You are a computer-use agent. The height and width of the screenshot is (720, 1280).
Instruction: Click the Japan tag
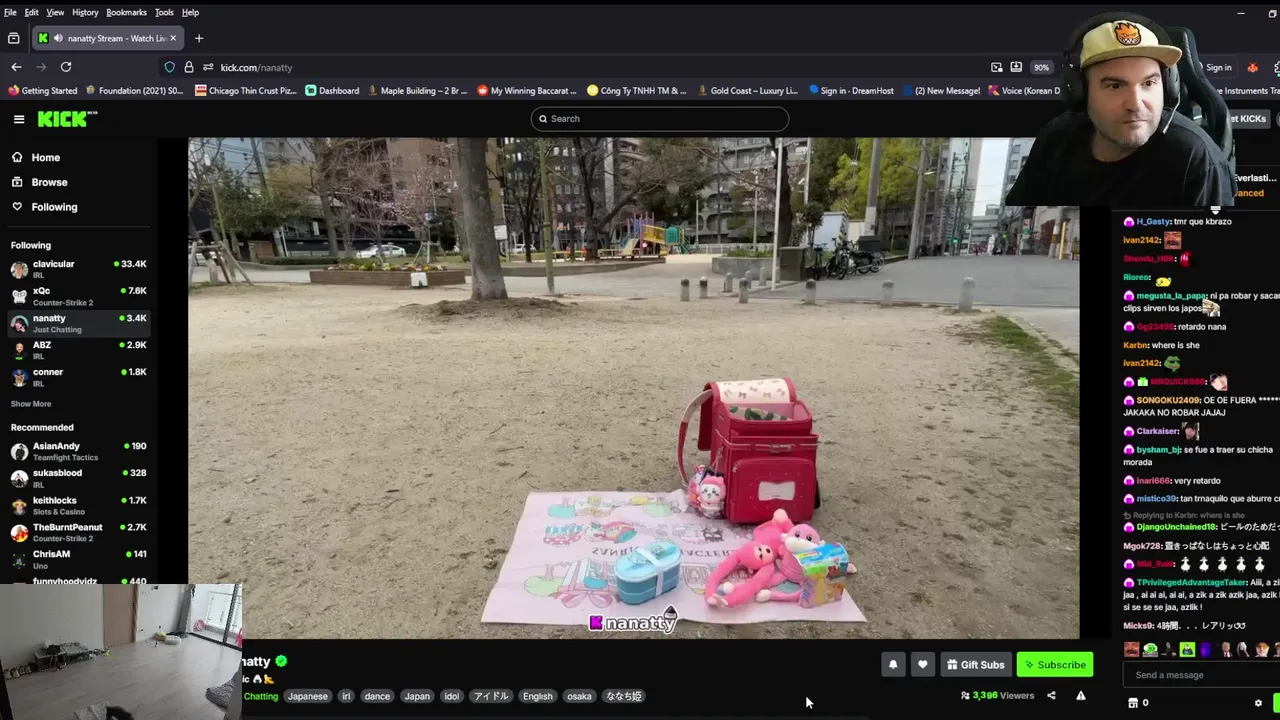click(417, 696)
